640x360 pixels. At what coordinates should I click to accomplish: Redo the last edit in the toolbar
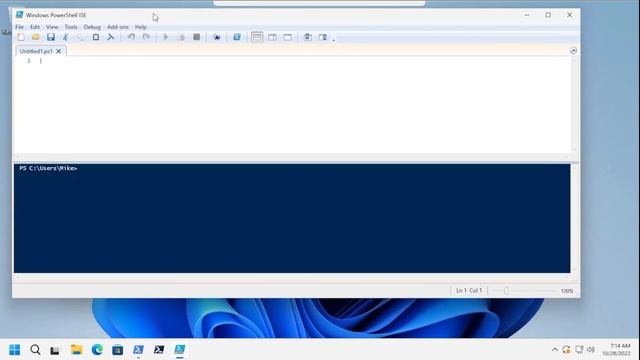[x=146, y=37]
